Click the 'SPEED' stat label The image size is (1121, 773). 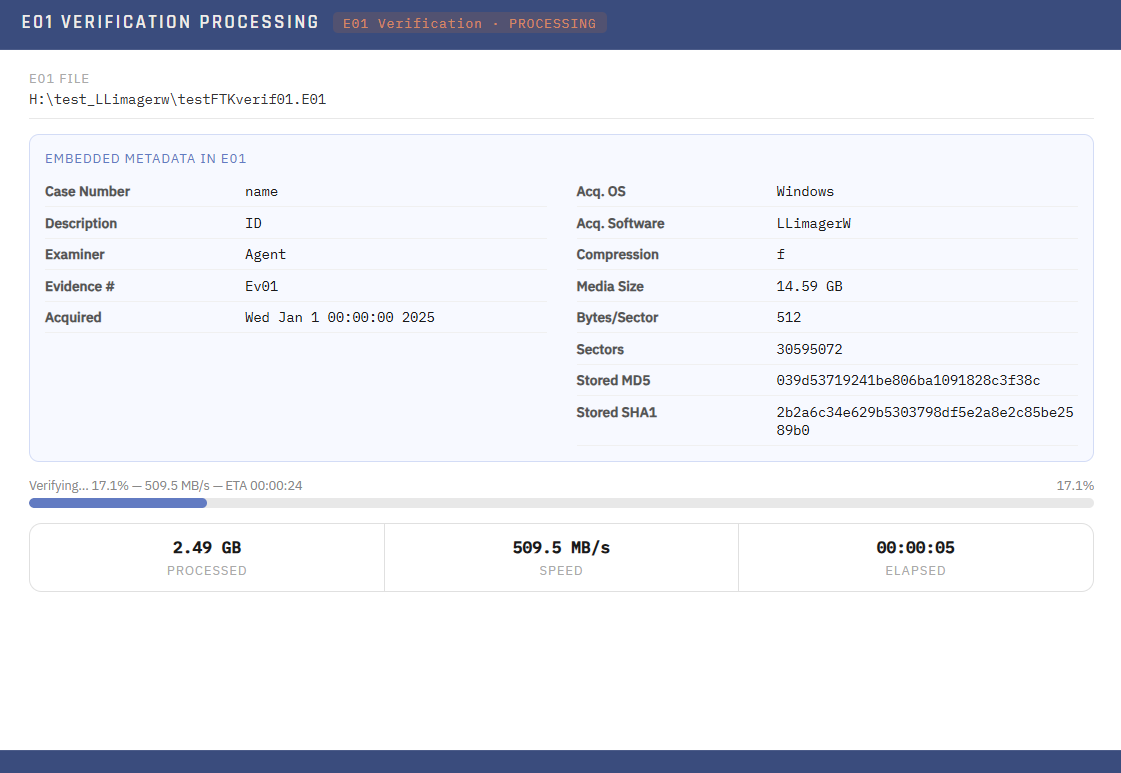pyautogui.click(x=561, y=571)
